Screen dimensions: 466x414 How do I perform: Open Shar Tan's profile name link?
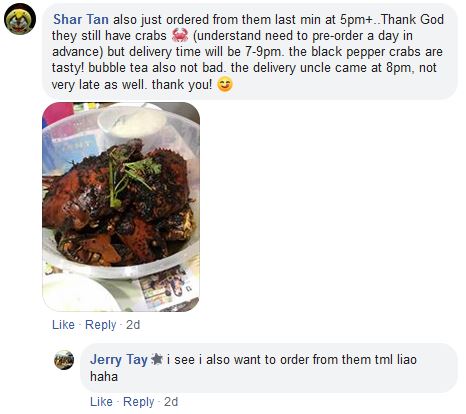(x=81, y=19)
